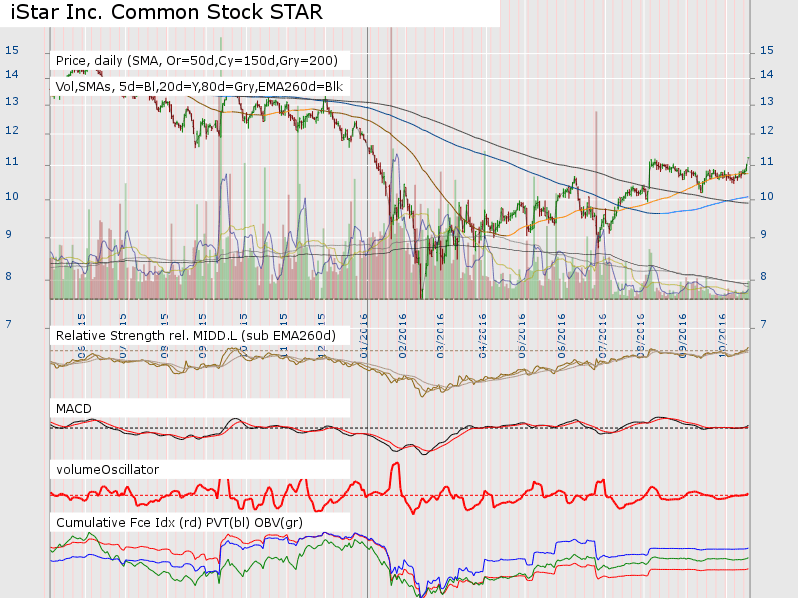This screenshot has width=798, height=598.
Task: Click the 02/2016 date label
Action: (402, 336)
